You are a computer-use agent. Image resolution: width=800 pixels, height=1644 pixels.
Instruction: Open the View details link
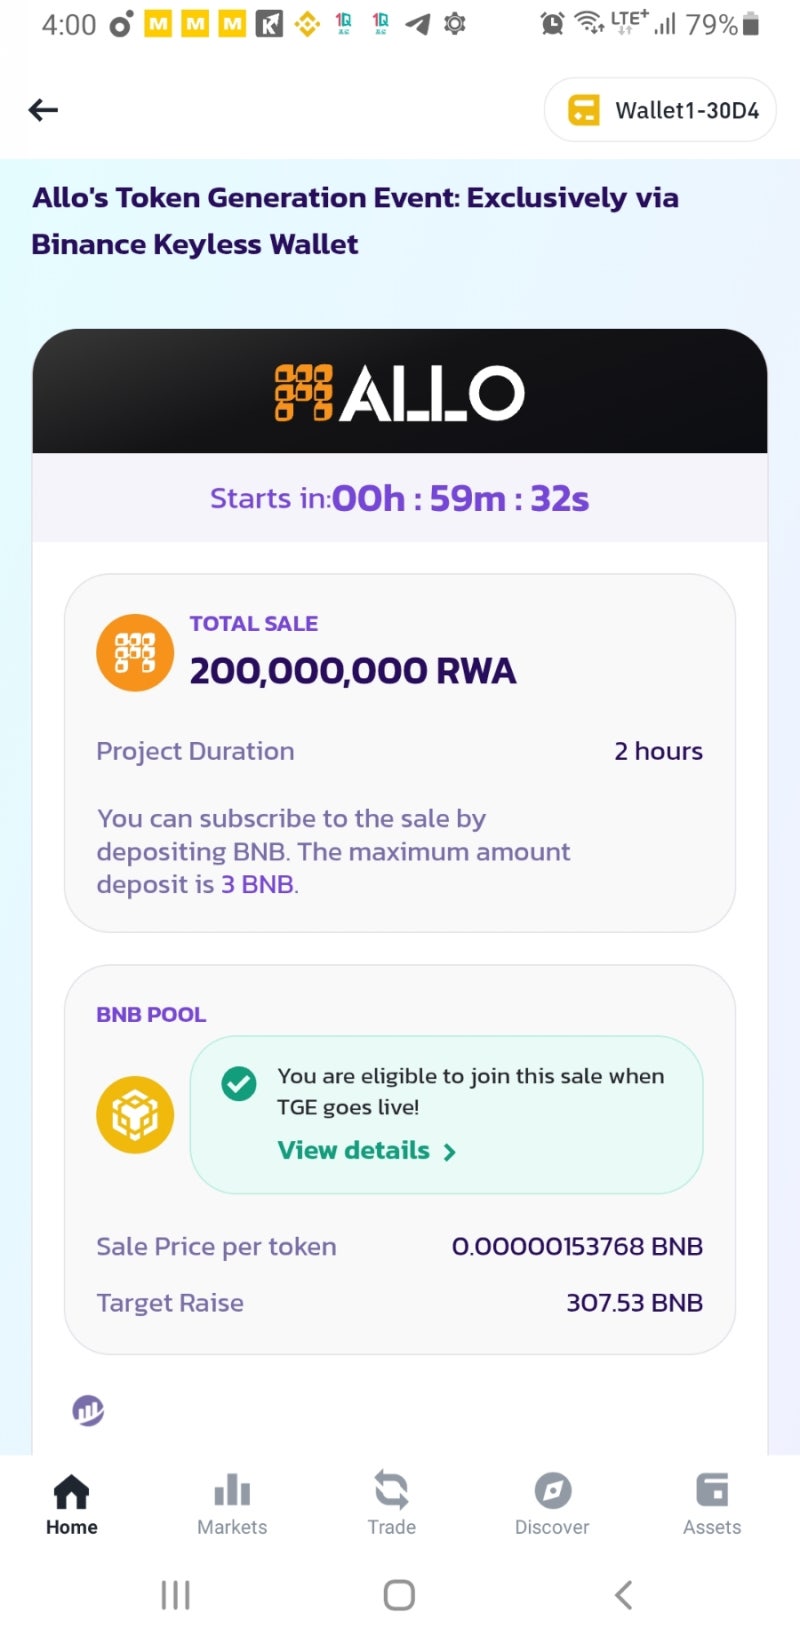[354, 1151]
